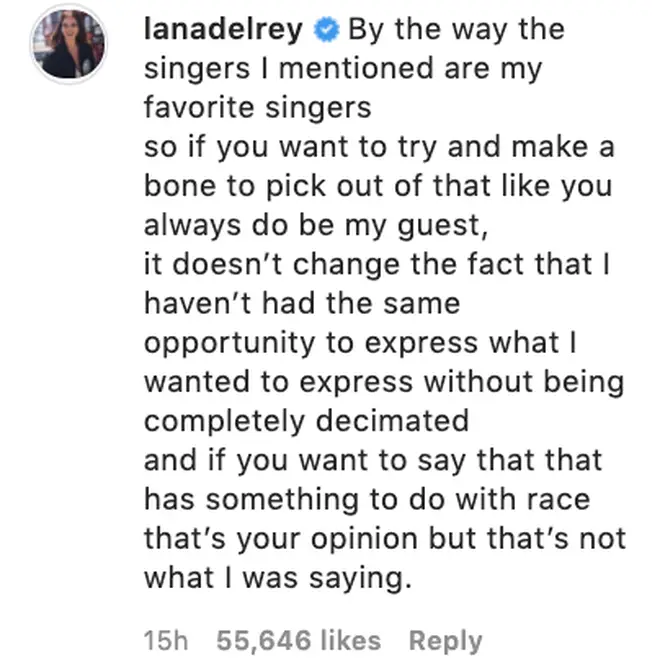This screenshot has width=660, height=663.
Task: Click the line "haven't had the same"
Action: [x=302, y=303]
